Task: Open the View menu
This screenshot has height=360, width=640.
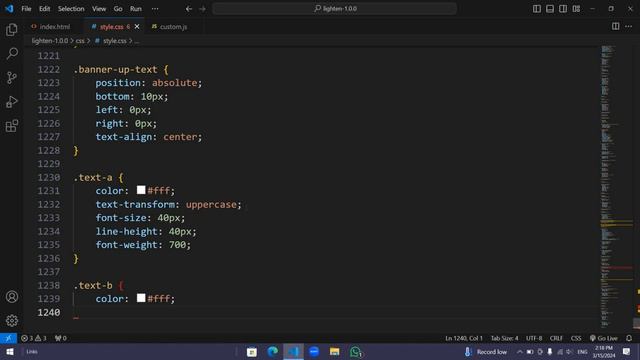Action: pos(99,9)
